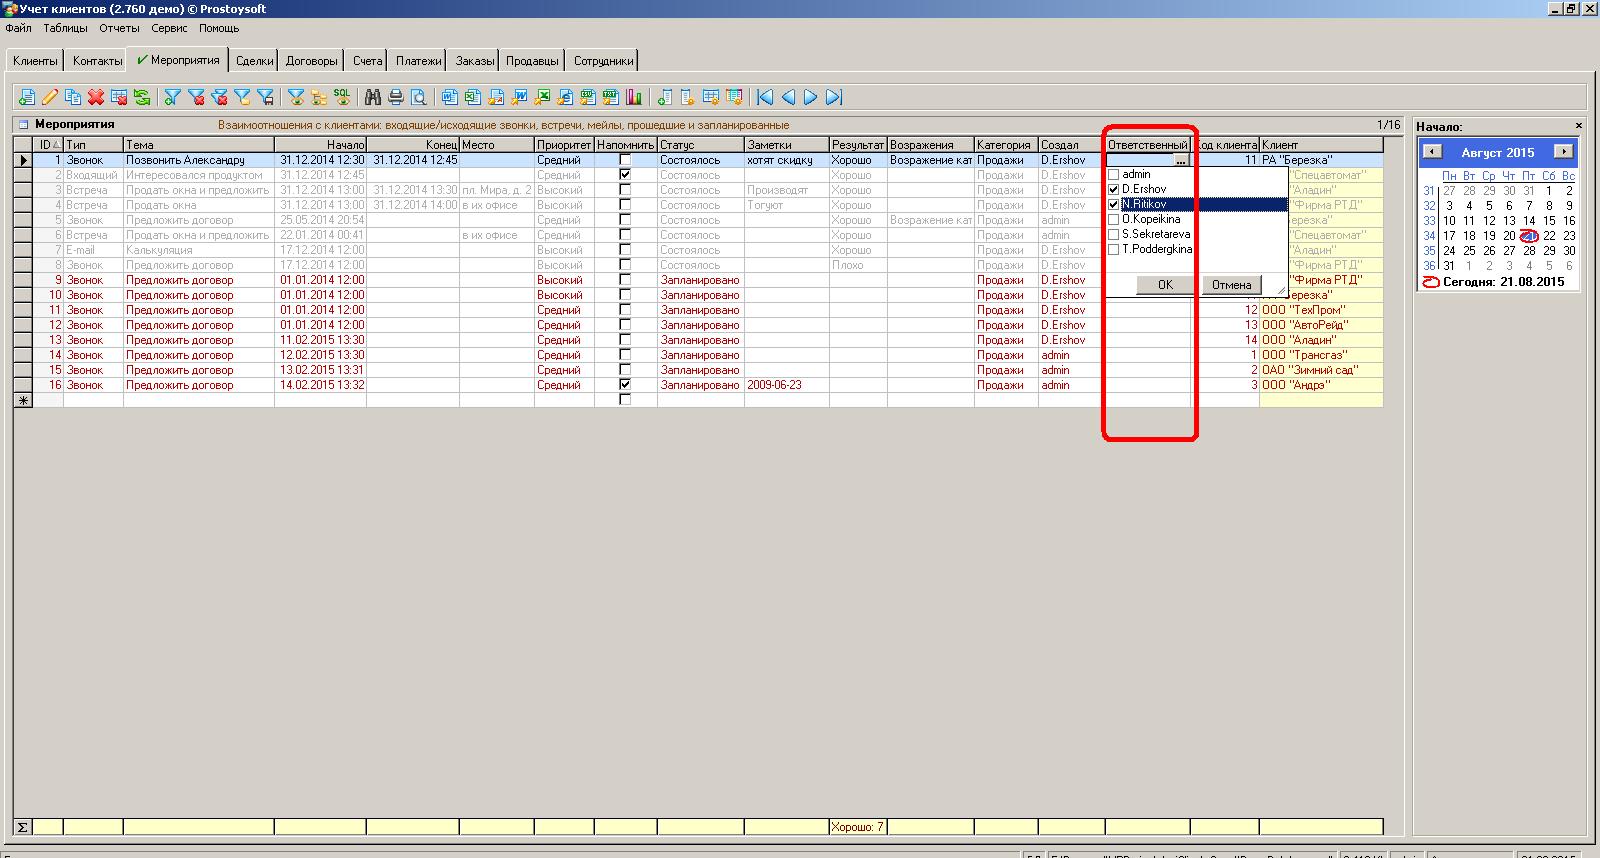Image resolution: width=1600 pixels, height=858 pixels.
Task: Open the Файл menu
Action: 18,28
